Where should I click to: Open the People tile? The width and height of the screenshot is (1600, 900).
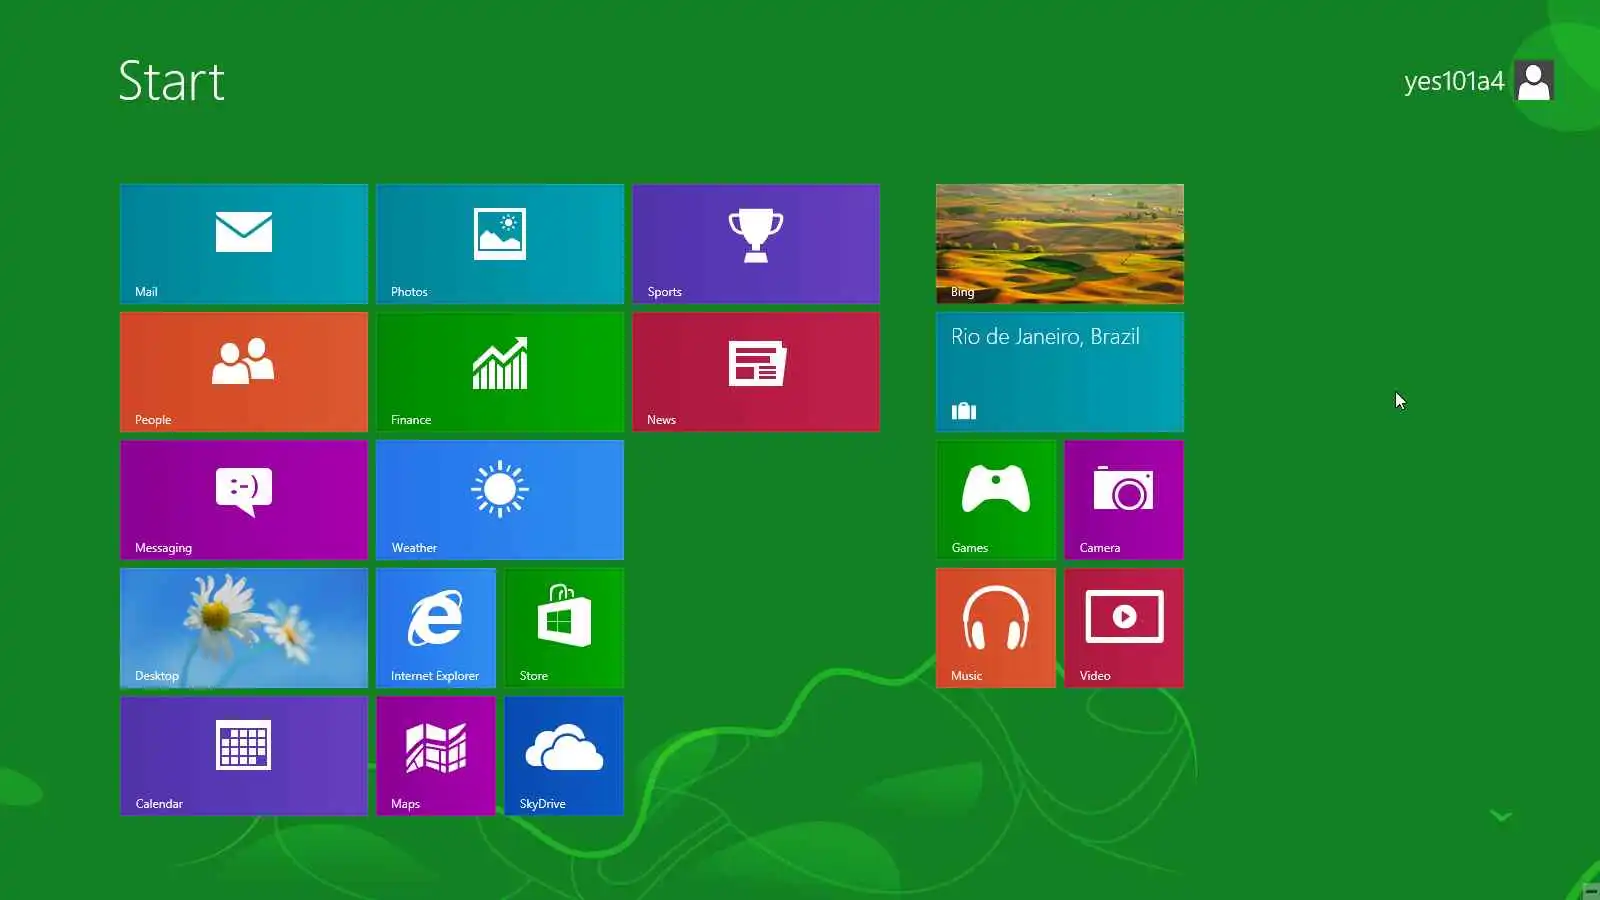[x=244, y=372]
